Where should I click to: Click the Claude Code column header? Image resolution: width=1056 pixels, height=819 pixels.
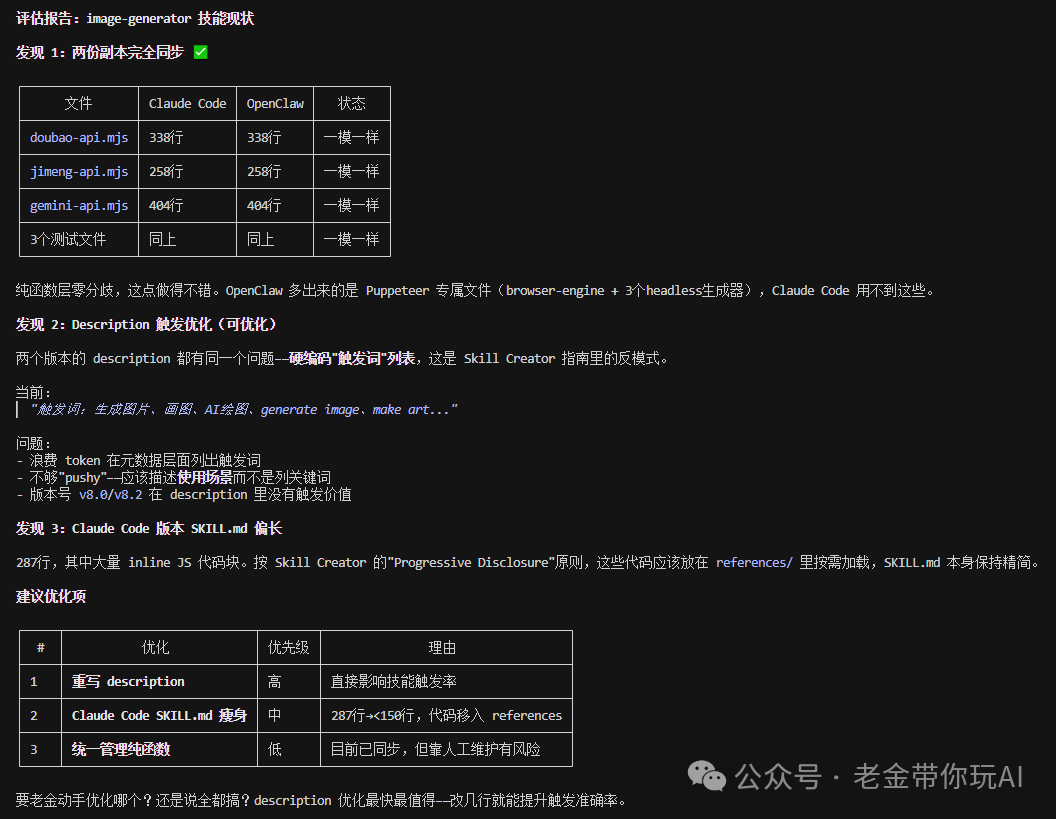(x=187, y=103)
